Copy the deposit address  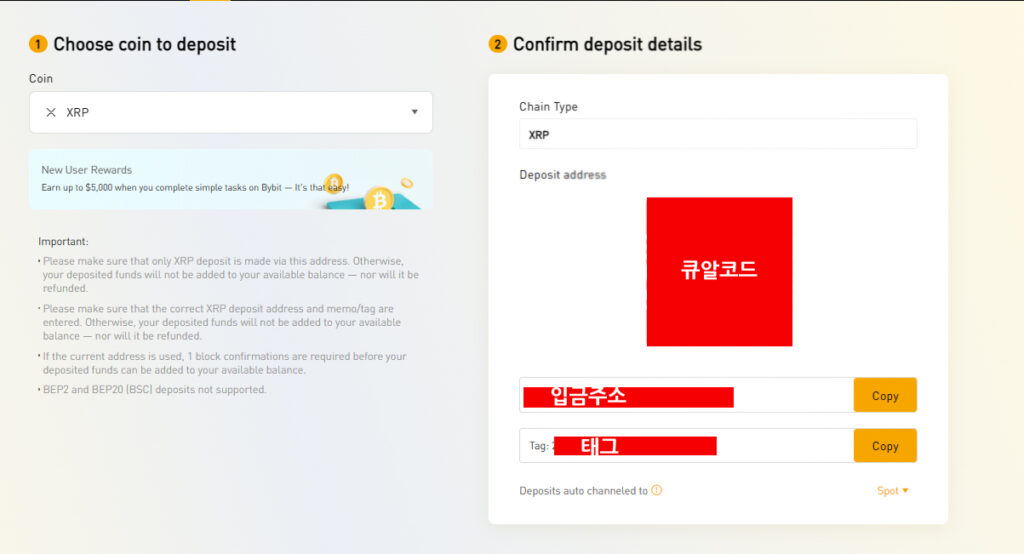tap(885, 395)
